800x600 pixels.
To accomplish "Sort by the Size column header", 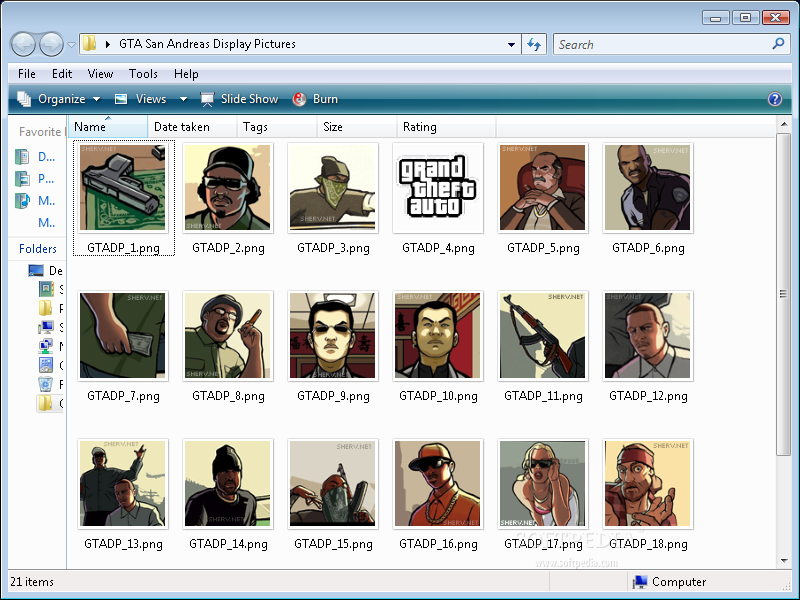I will (x=357, y=127).
